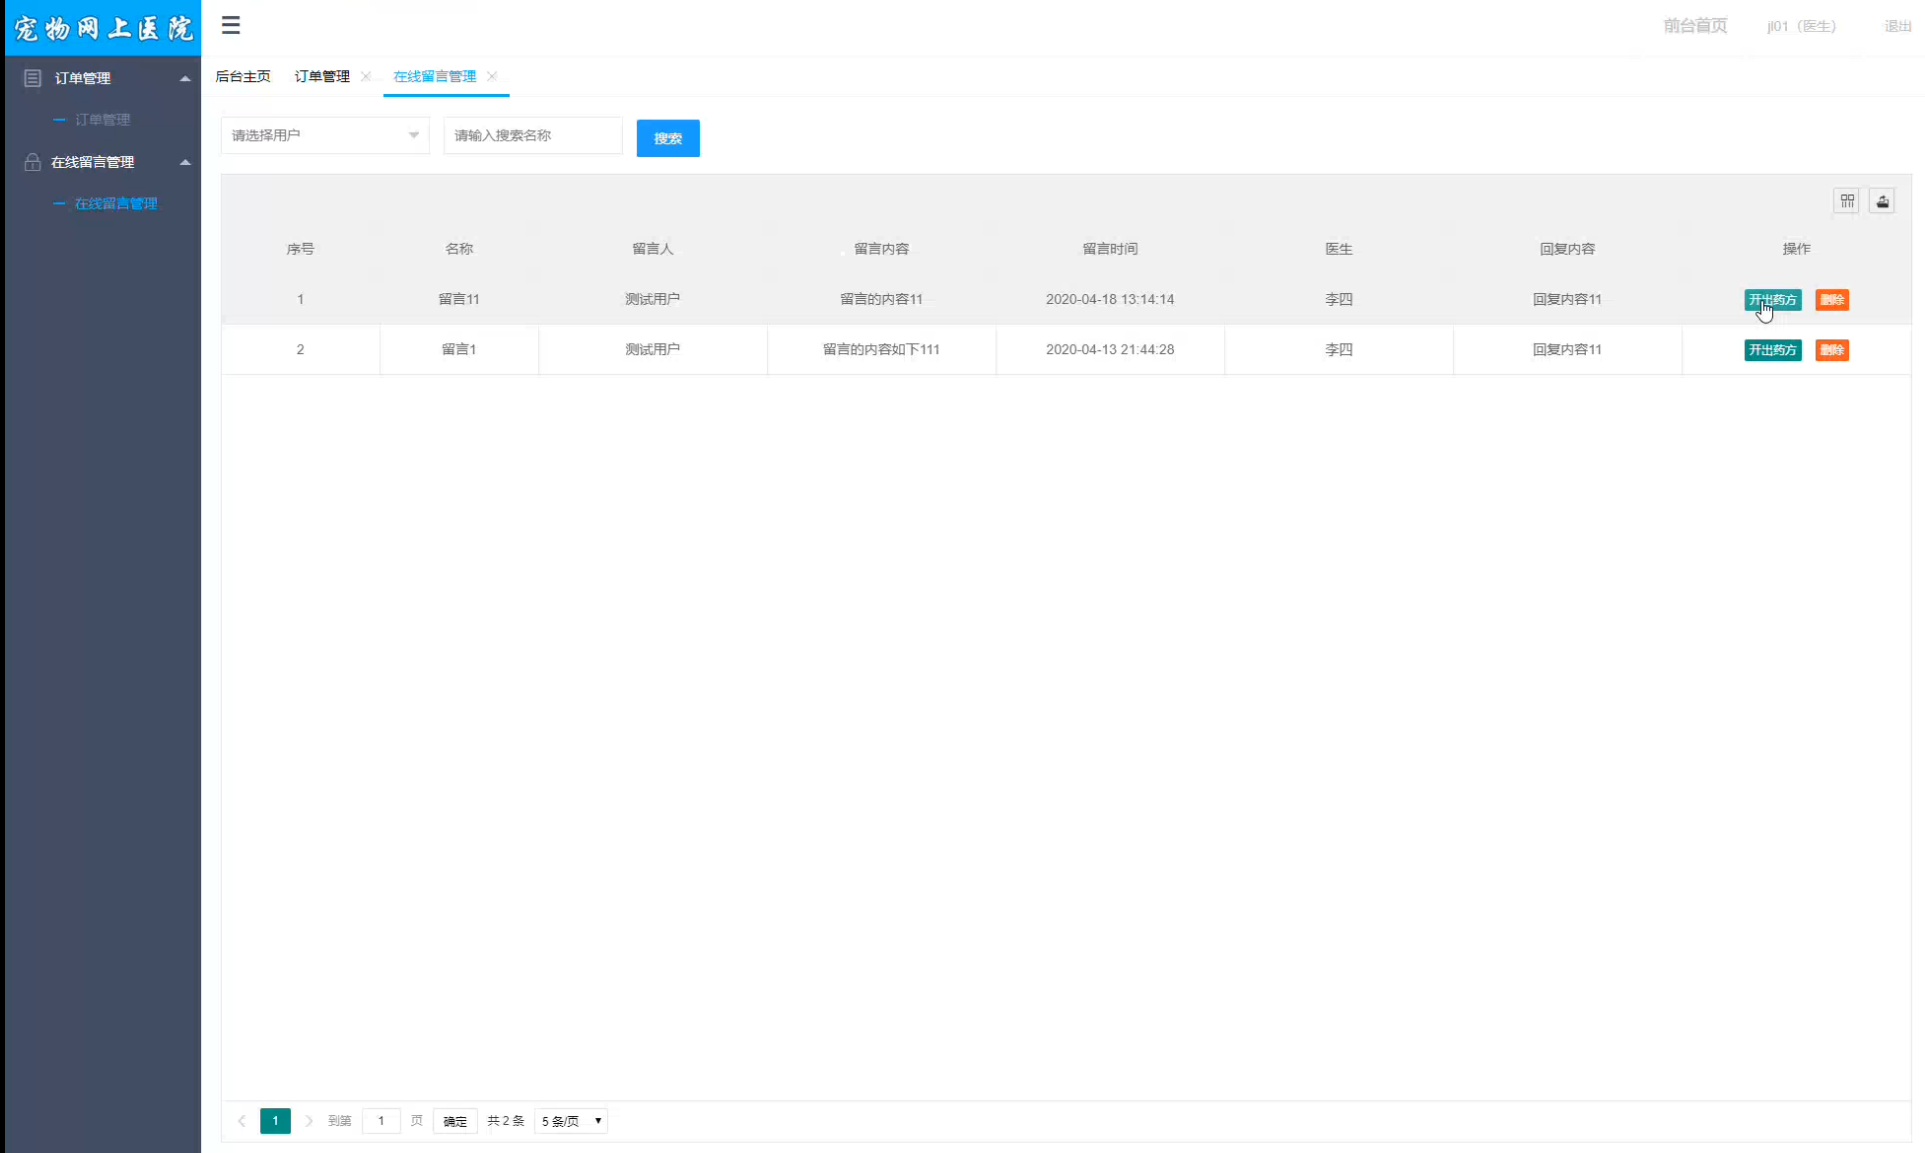
Task: Click 删除 for 留言1 row
Action: (1832, 350)
